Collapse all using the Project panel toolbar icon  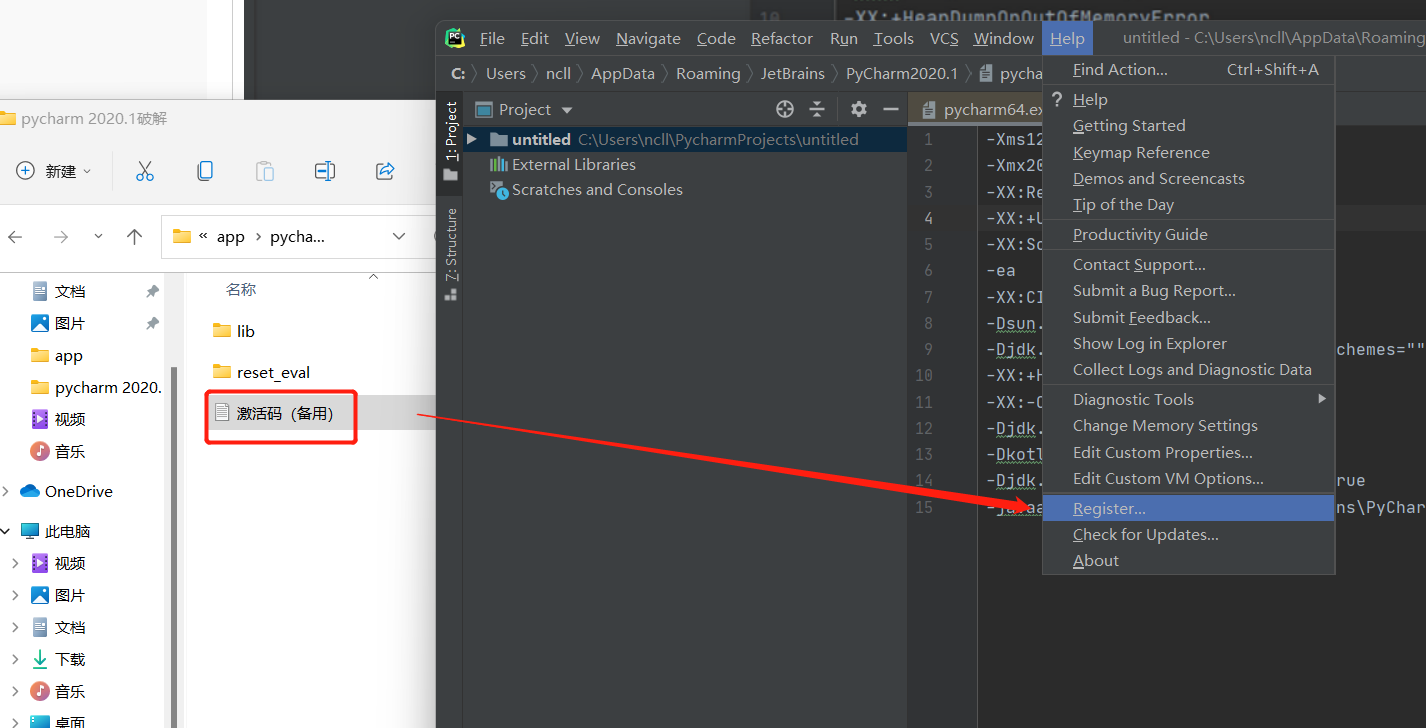(817, 109)
